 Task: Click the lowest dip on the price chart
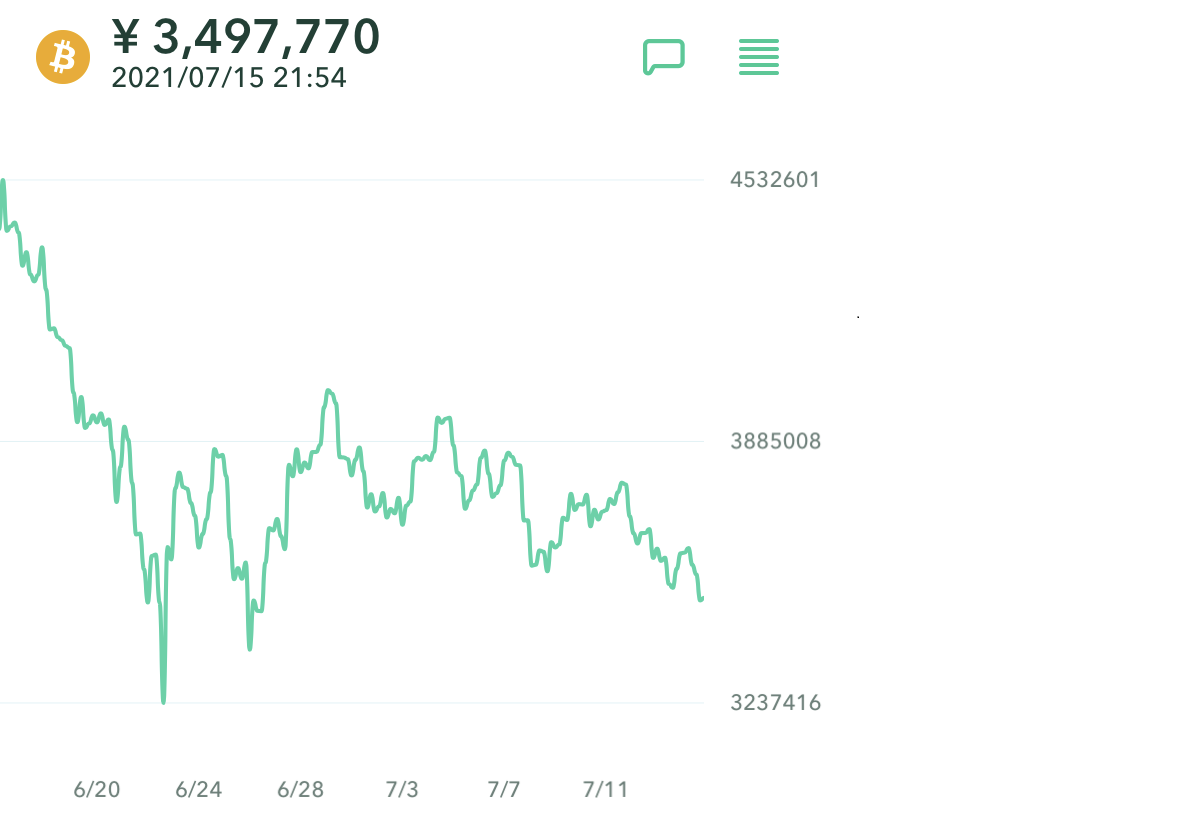[x=163, y=700]
